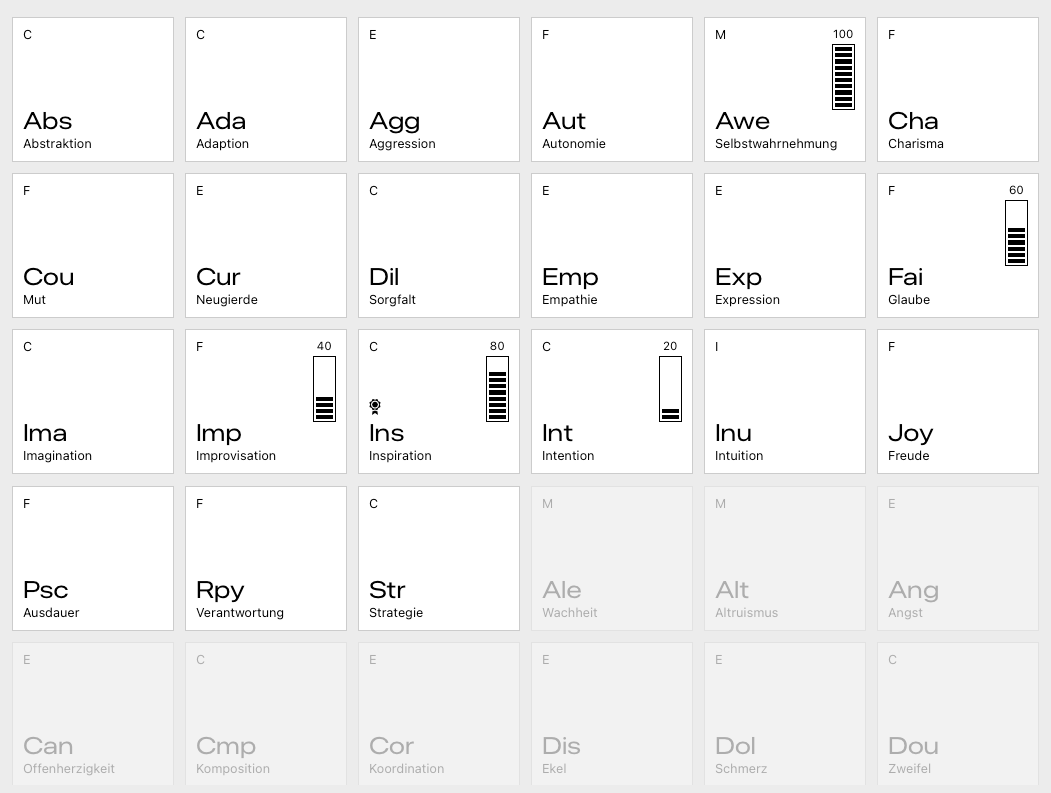The width and height of the screenshot is (1051, 793).
Task: Click the 60 level bar on Faith card
Action: coord(1016,233)
